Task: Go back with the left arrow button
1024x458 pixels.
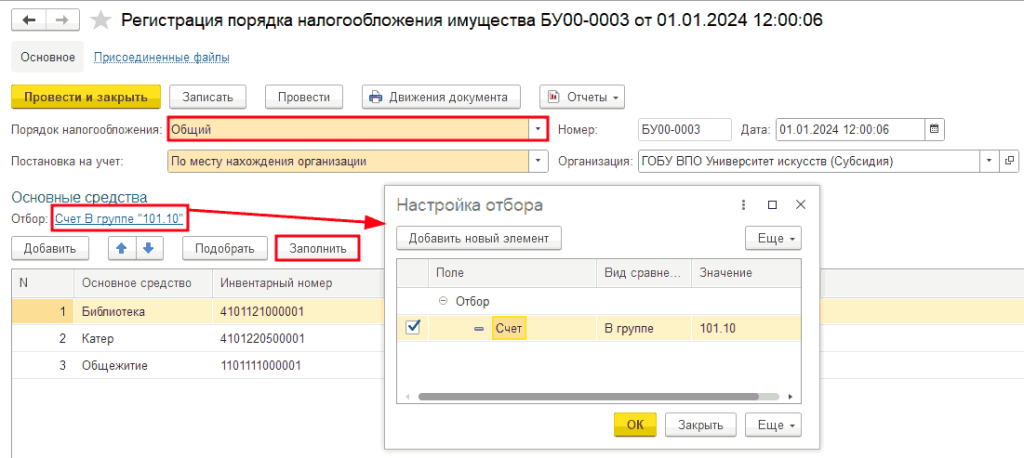Action: [29, 20]
